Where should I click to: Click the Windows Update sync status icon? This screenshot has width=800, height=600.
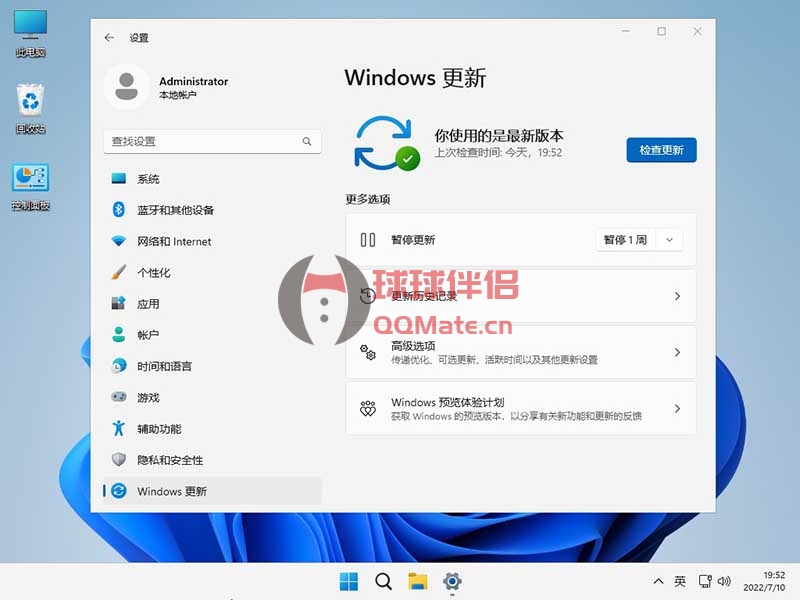click(x=385, y=143)
